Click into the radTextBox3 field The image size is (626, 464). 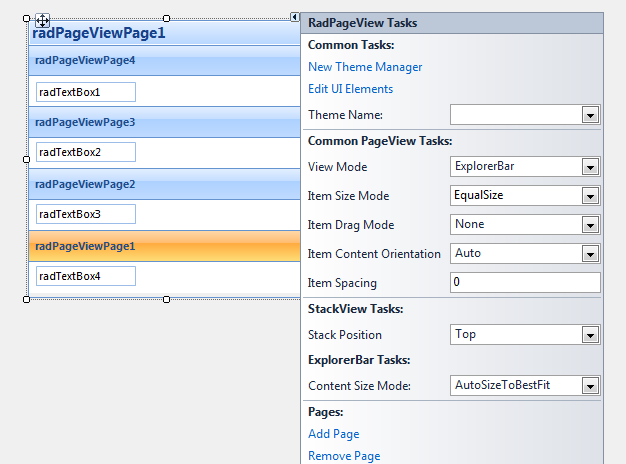(x=85, y=214)
